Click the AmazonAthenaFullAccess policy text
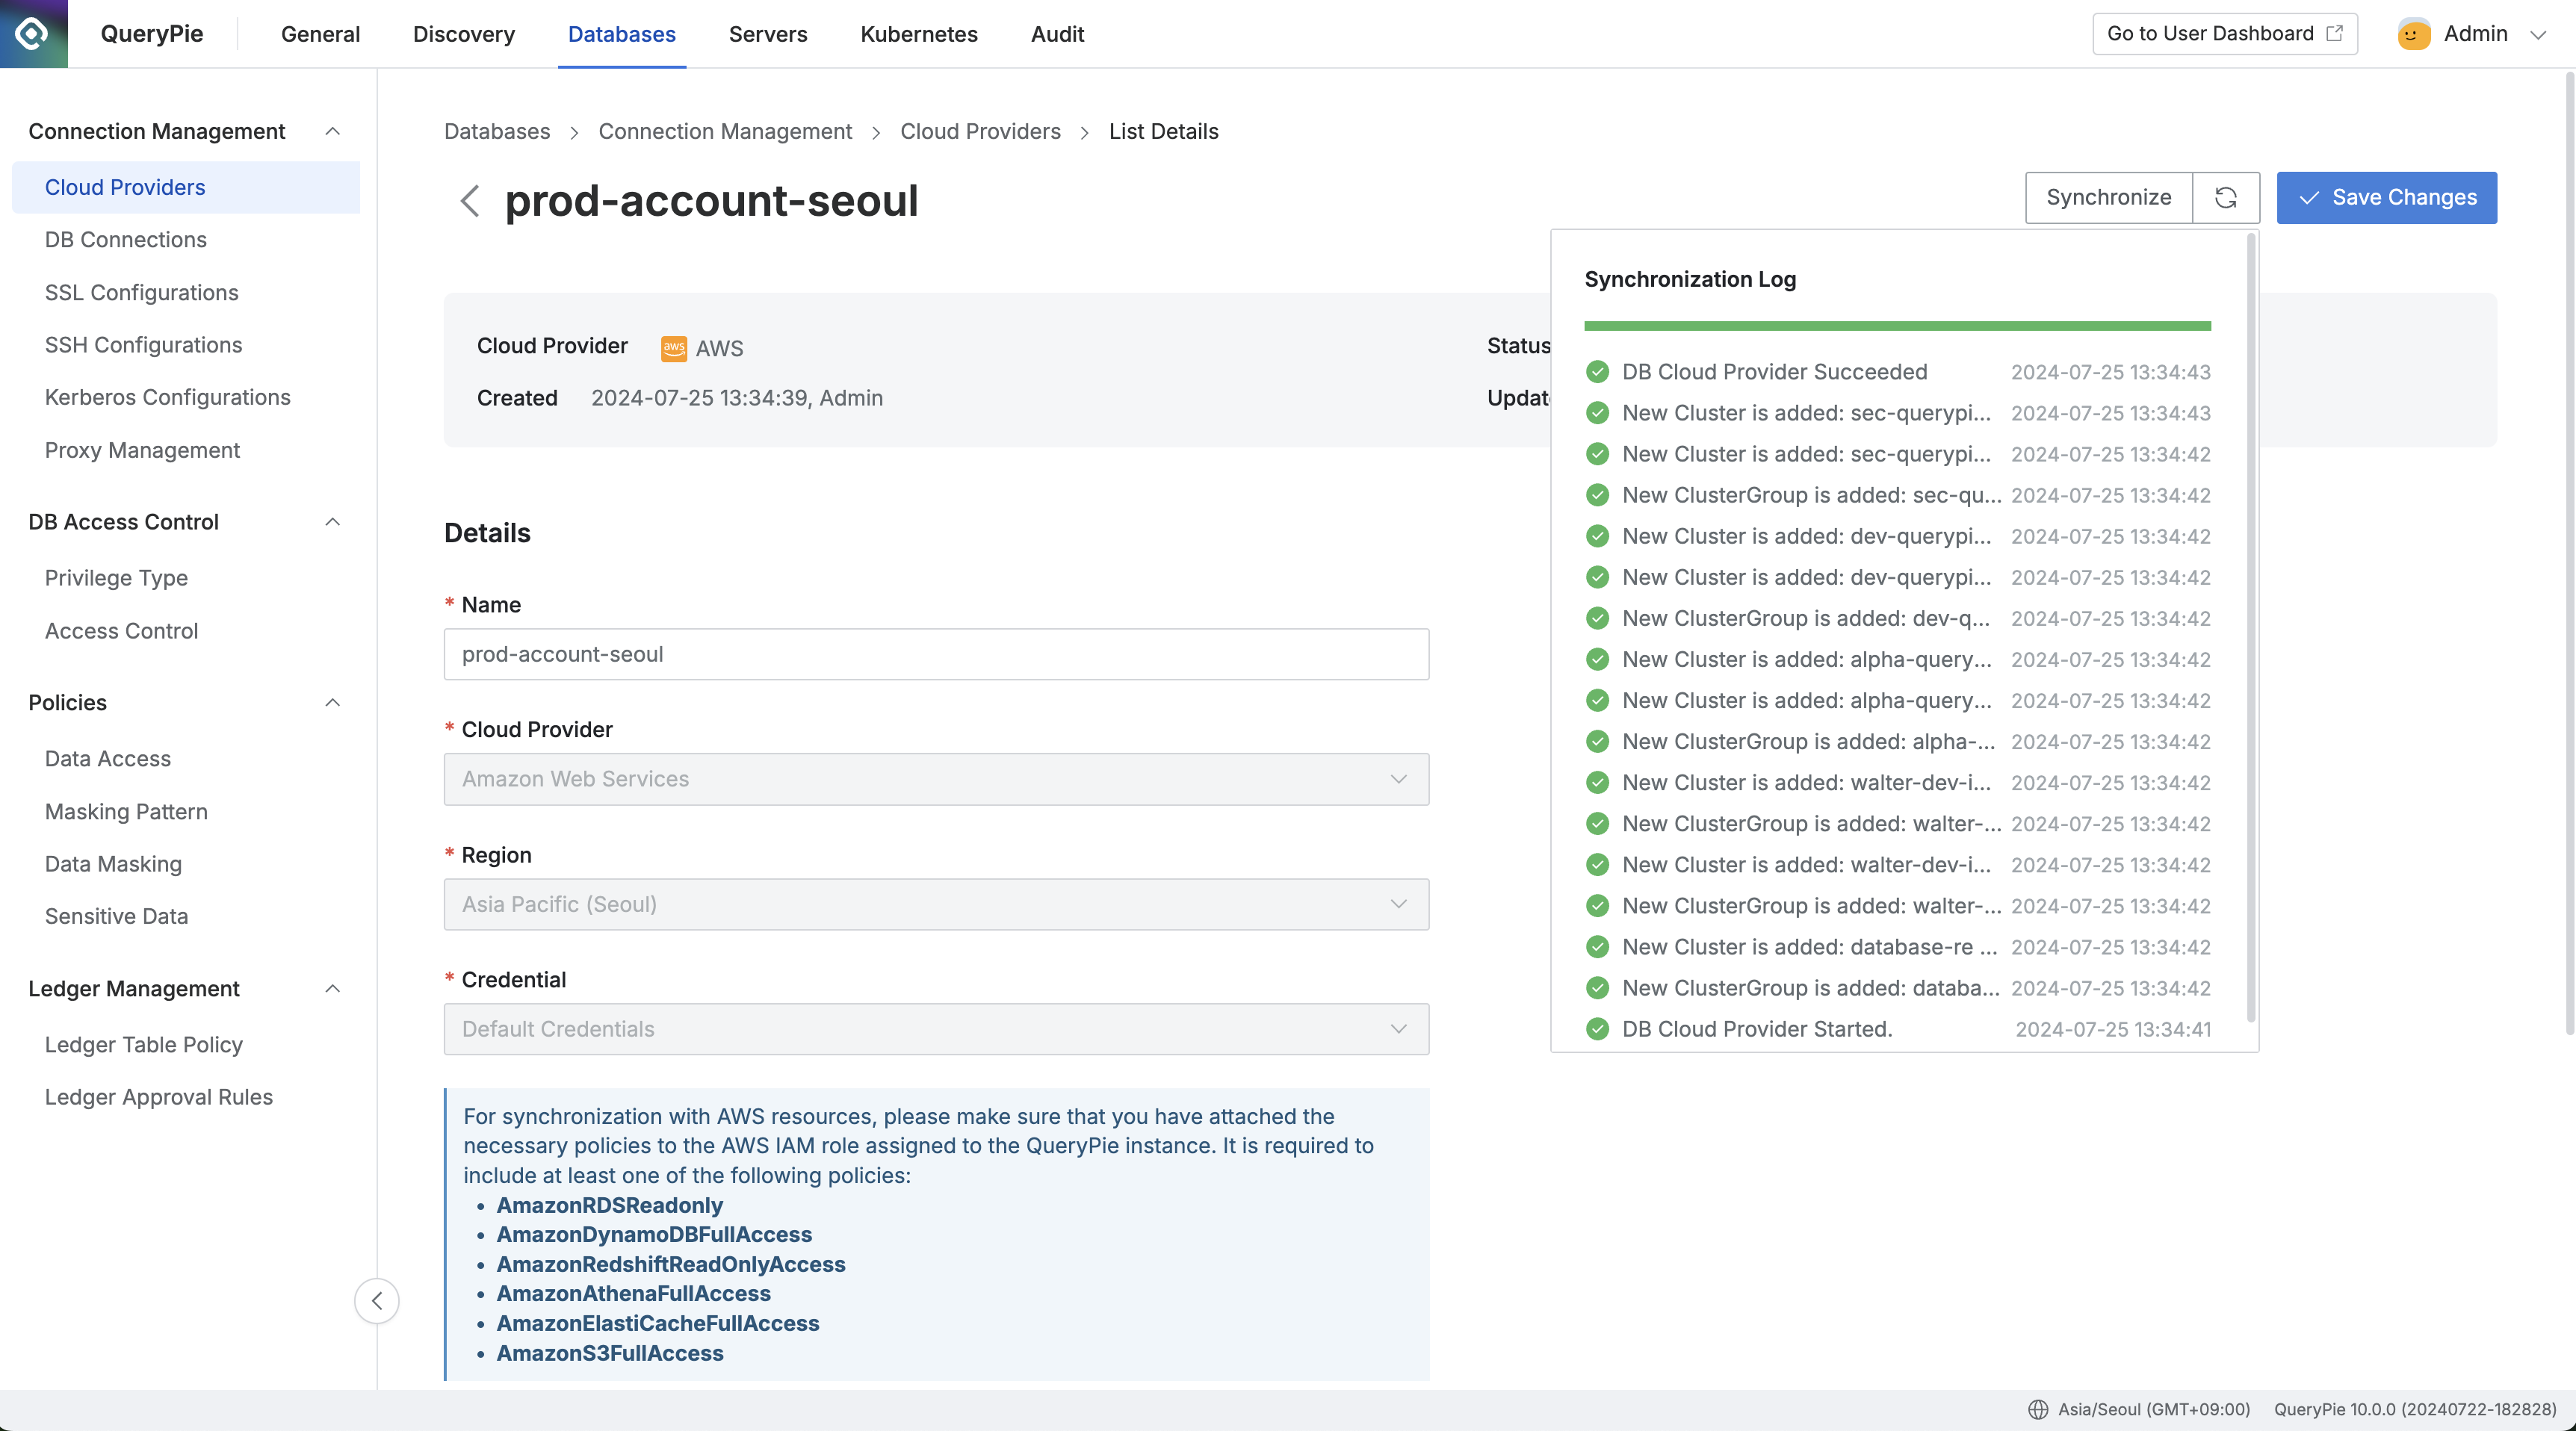Viewport: 2576px width, 1431px height. click(633, 1293)
